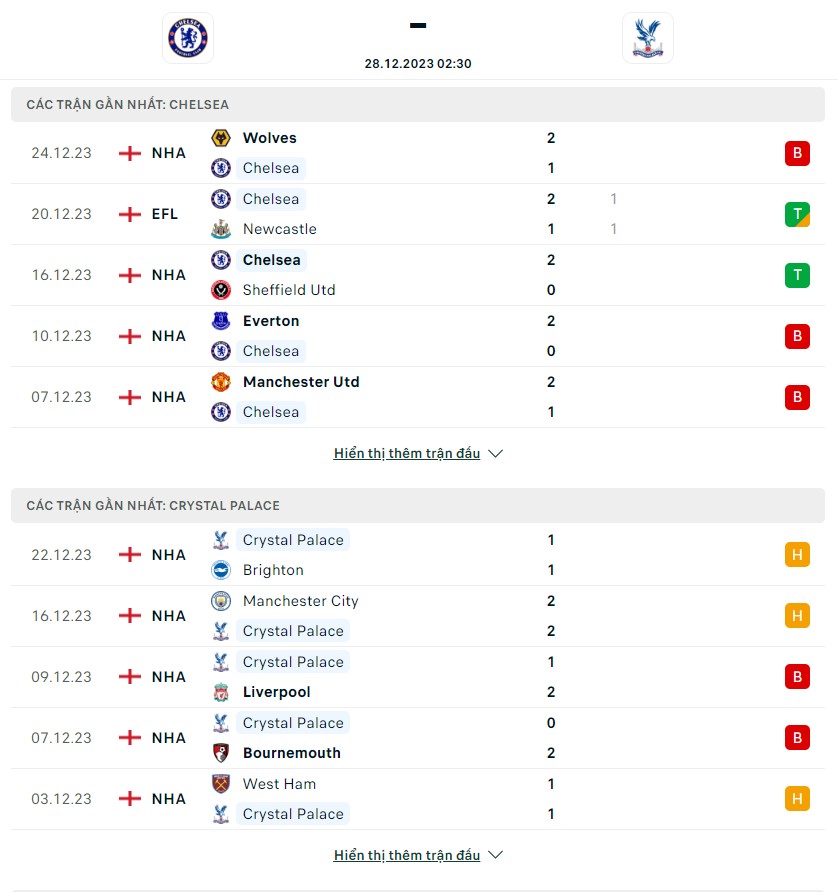This screenshot has height=892, width=838.
Task: Open the EFL competition entry on 20.12.23
Action: click(164, 213)
